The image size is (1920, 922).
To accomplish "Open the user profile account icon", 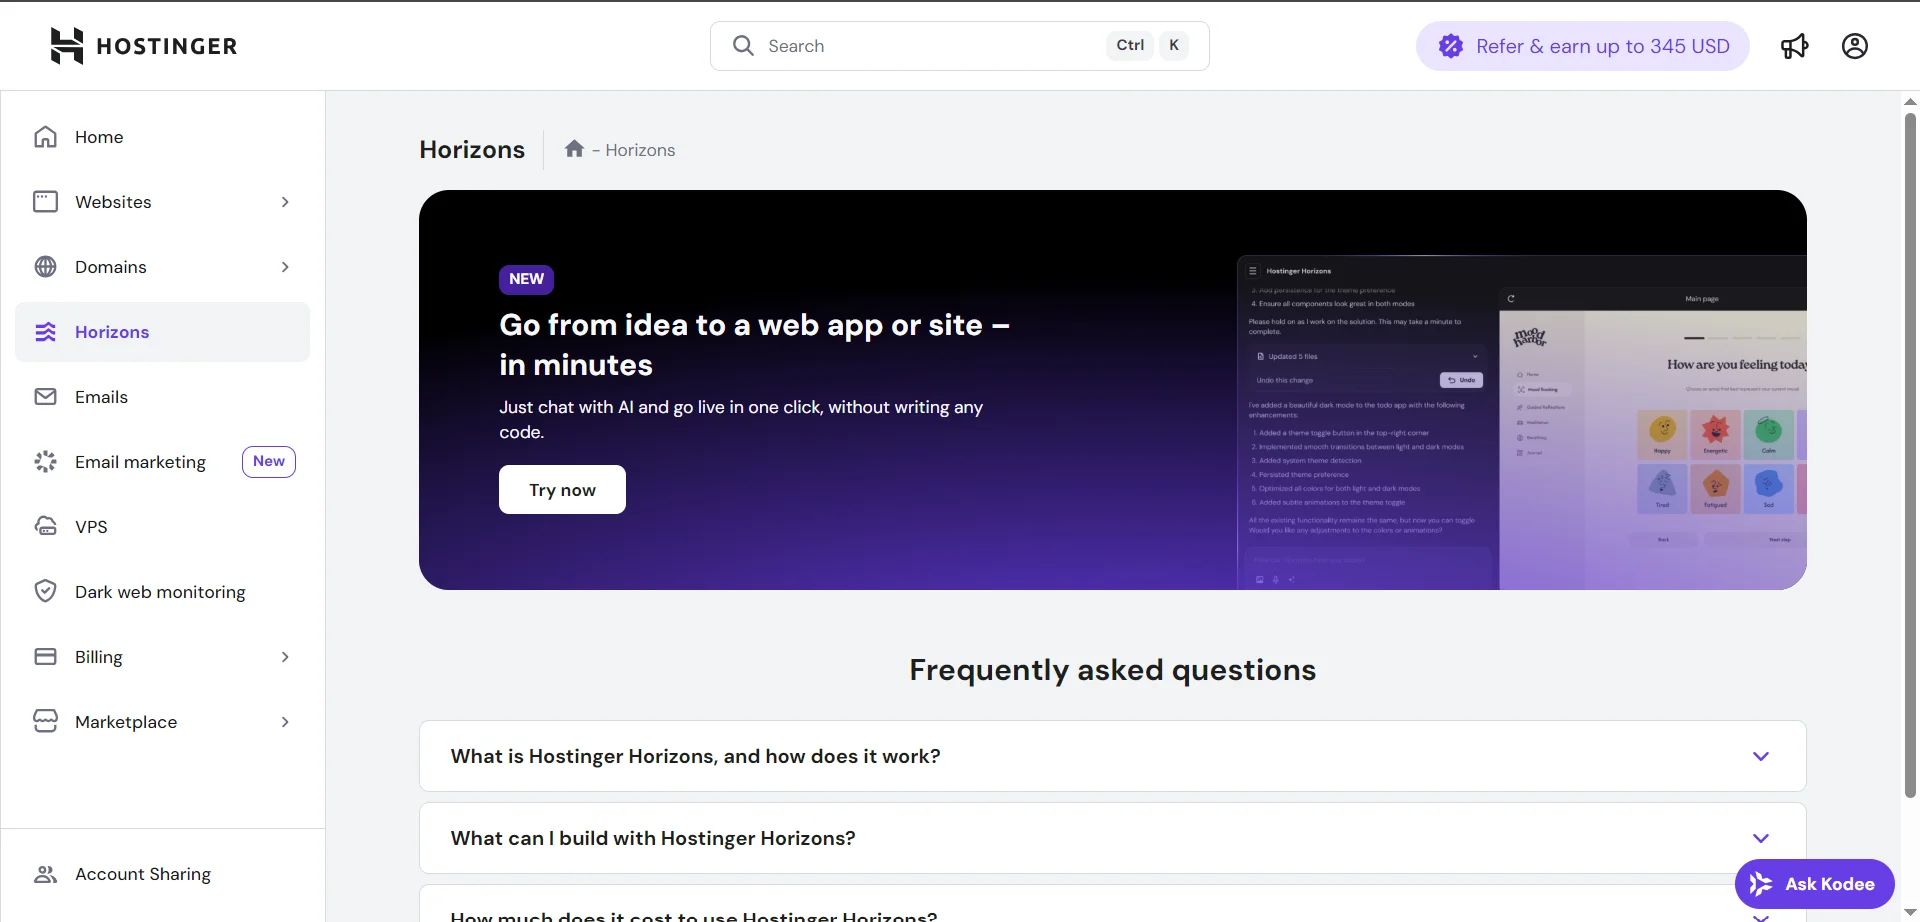I will [x=1854, y=46].
